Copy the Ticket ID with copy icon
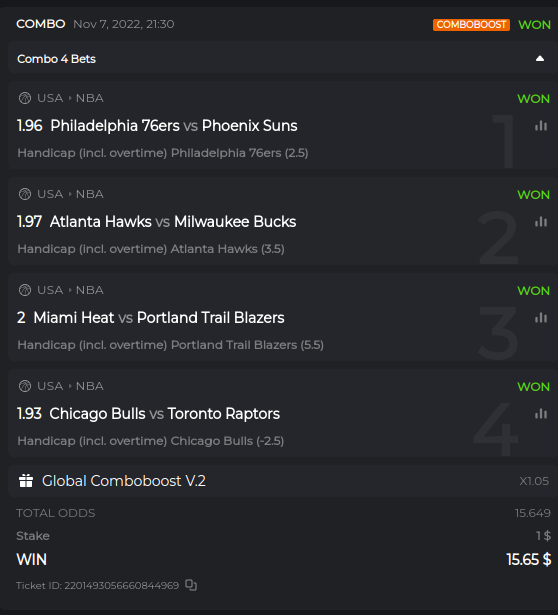This screenshot has height=615, width=558. click(x=191, y=585)
